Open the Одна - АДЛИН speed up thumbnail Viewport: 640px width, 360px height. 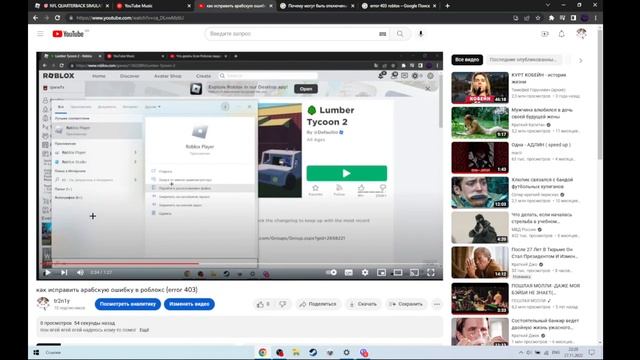[x=480, y=158]
